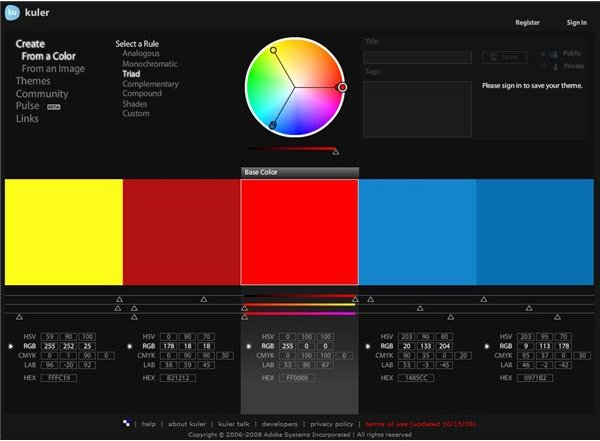Click the center of the color wheel
This screenshot has height=441, width=600.
click(x=295, y=87)
